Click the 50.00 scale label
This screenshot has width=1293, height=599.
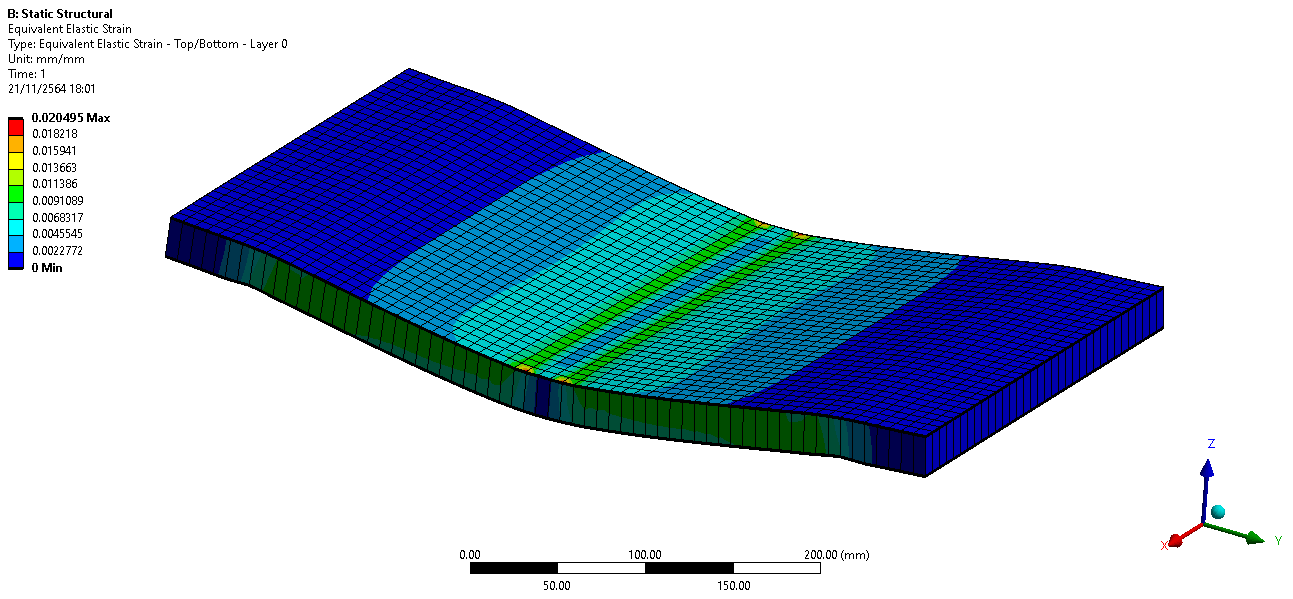coord(556,586)
